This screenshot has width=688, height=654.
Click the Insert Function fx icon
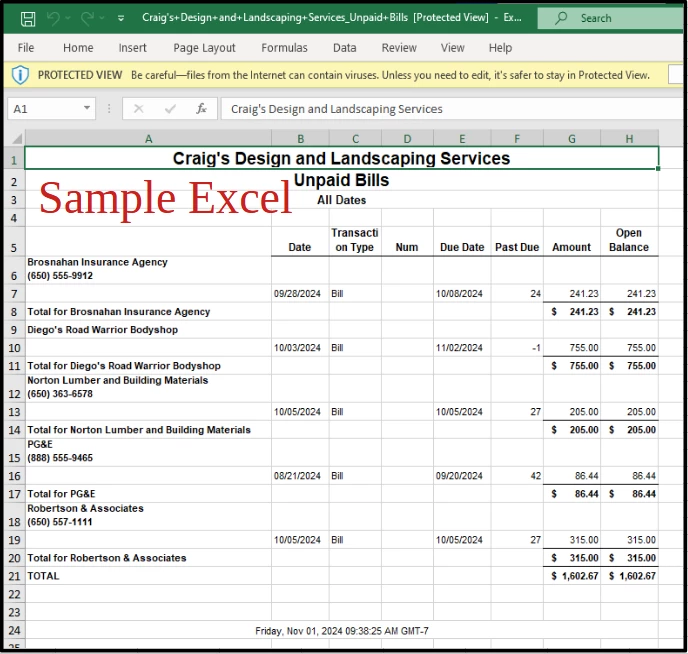(201, 108)
